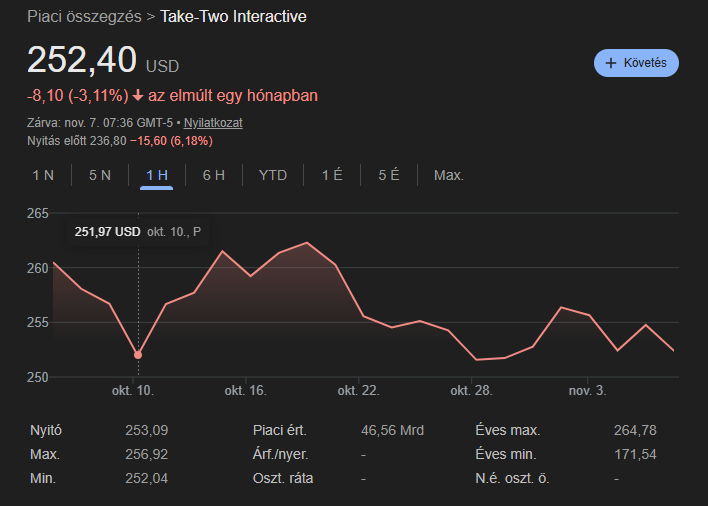This screenshot has width=708, height=506.
Task: Click the Követés follow button
Action: (x=636, y=63)
